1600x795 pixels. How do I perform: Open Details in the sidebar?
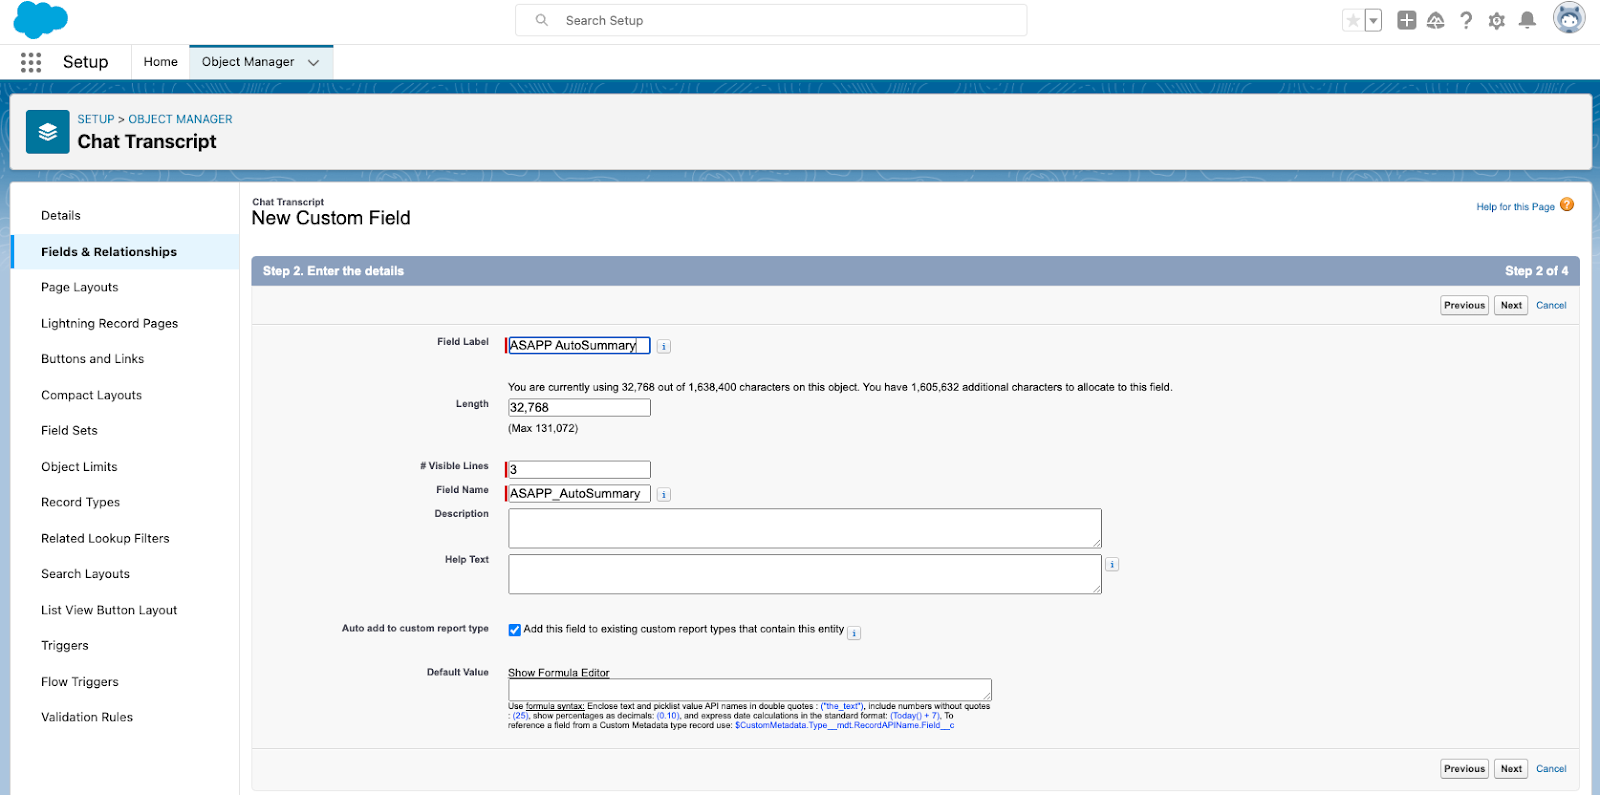(x=61, y=216)
